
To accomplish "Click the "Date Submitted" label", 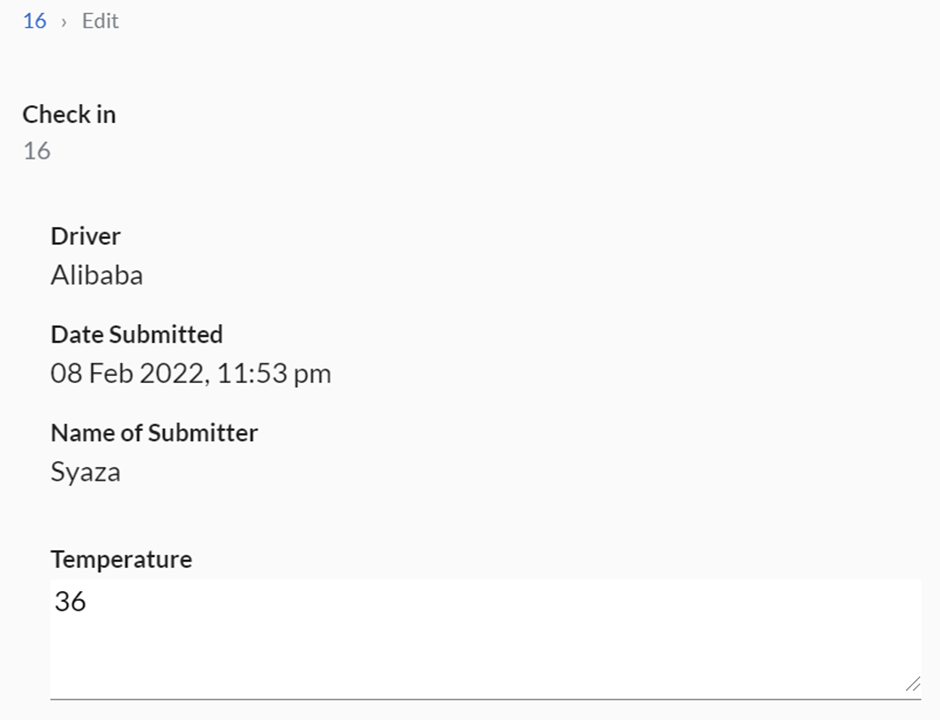I will coord(136,334).
